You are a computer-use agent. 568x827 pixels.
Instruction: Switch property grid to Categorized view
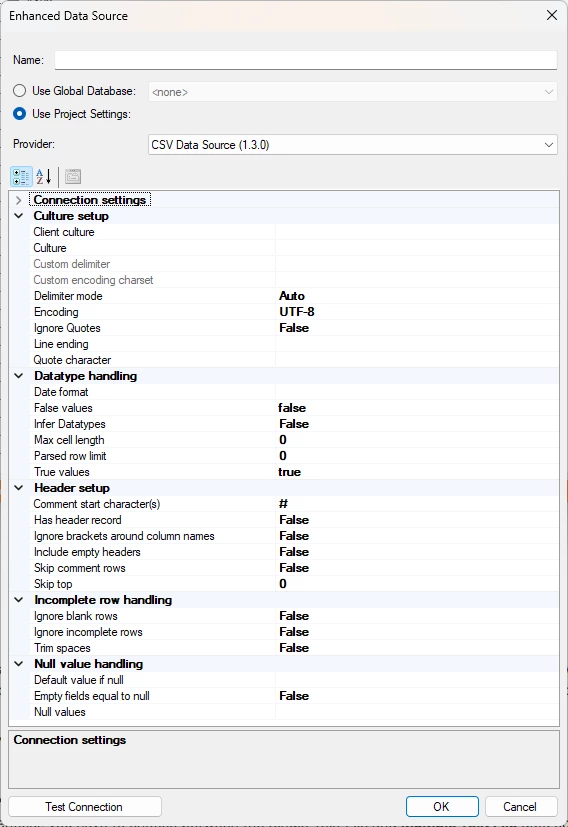(x=21, y=177)
